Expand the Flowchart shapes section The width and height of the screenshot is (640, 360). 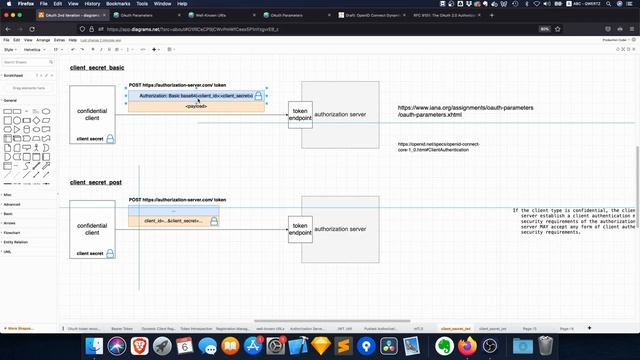click(x=11, y=233)
